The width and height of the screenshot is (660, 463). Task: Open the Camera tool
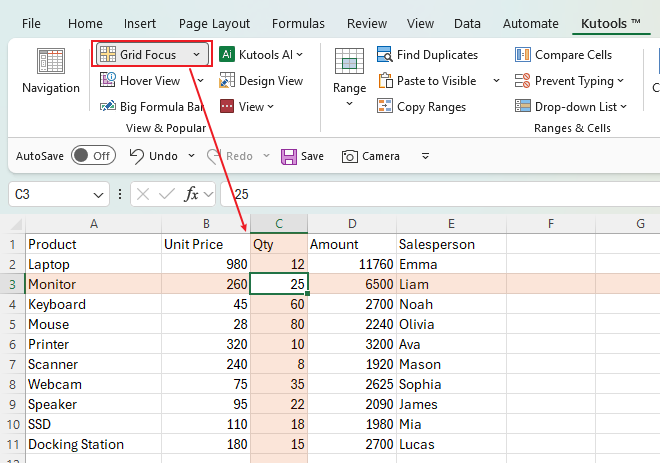point(370,156)
